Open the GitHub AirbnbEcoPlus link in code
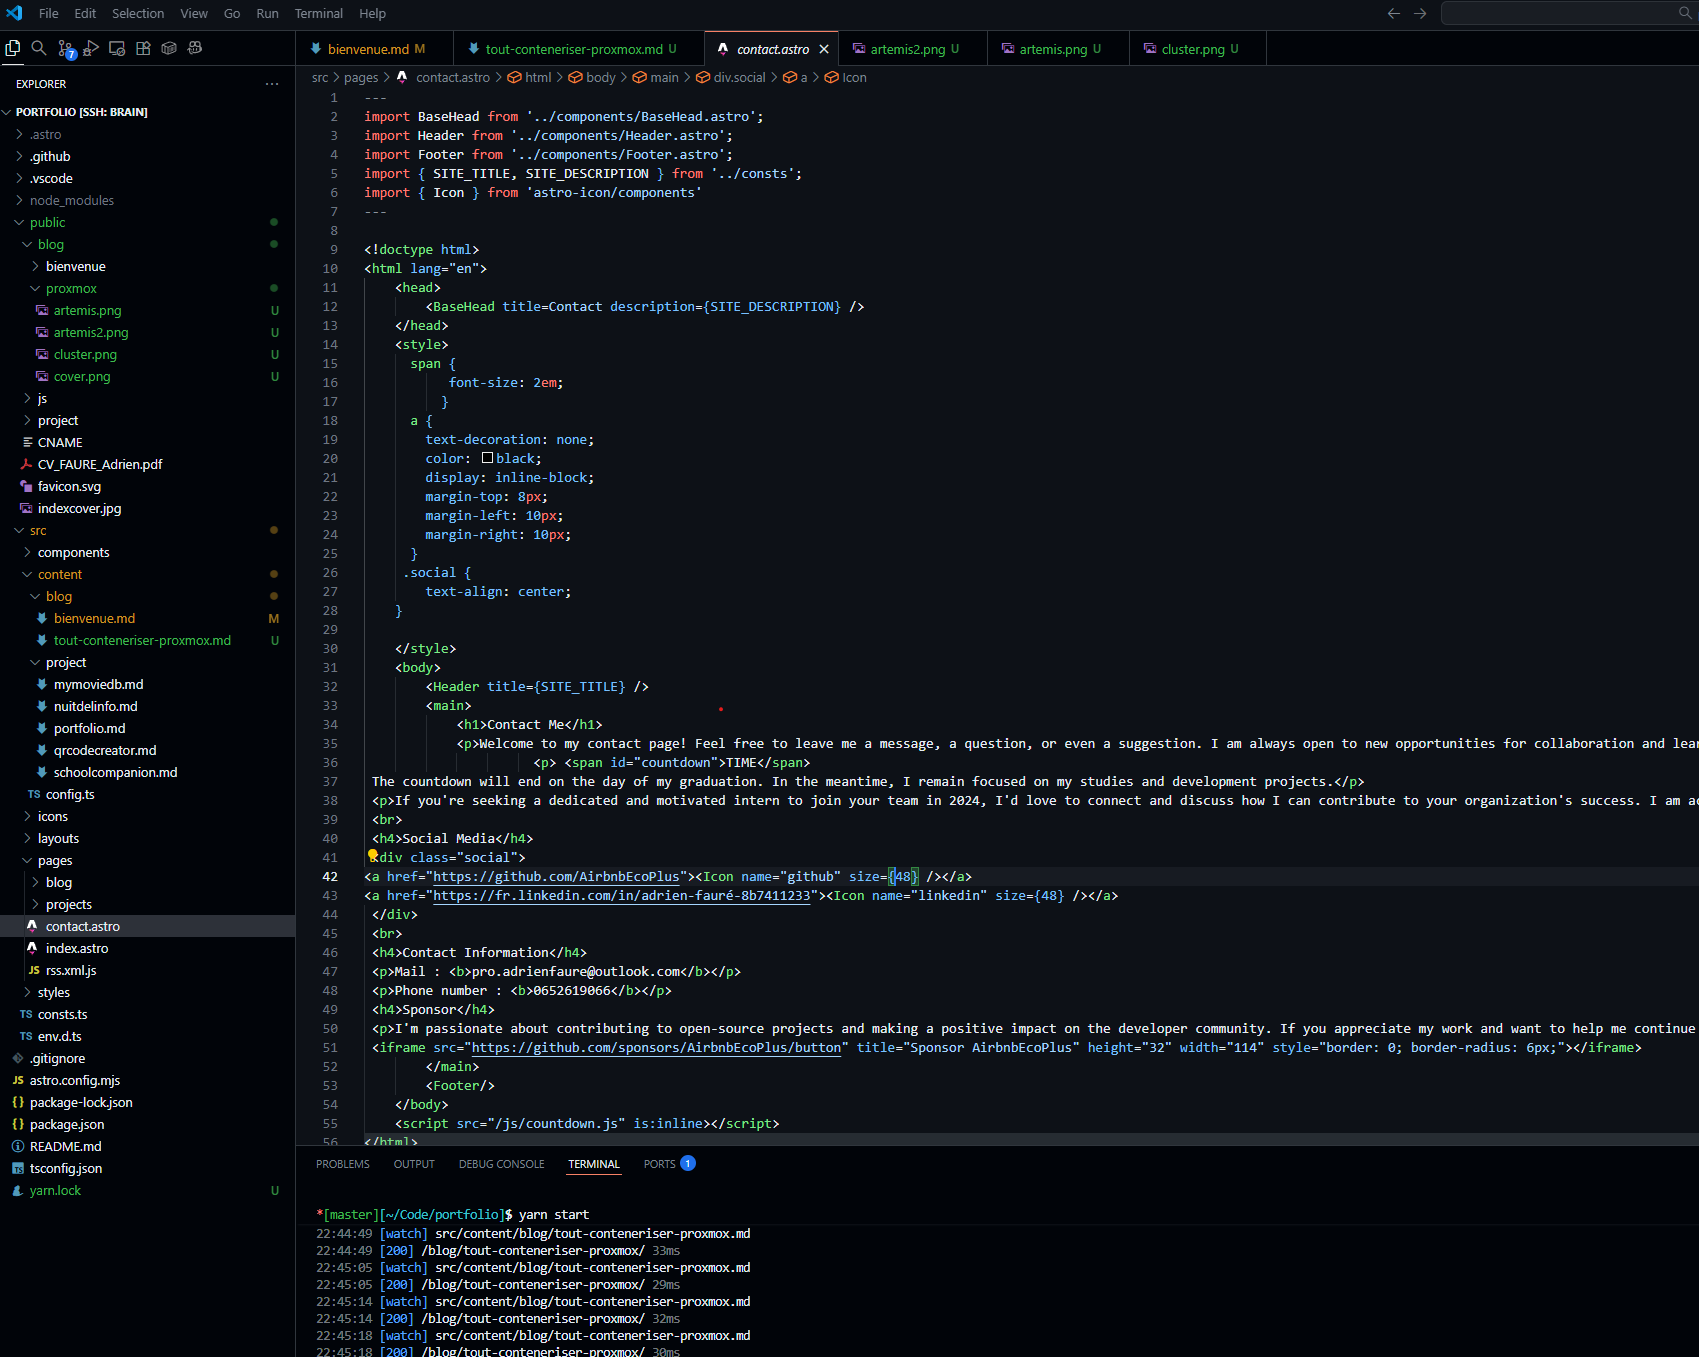1699x1357 pixels. coord(556,877)
